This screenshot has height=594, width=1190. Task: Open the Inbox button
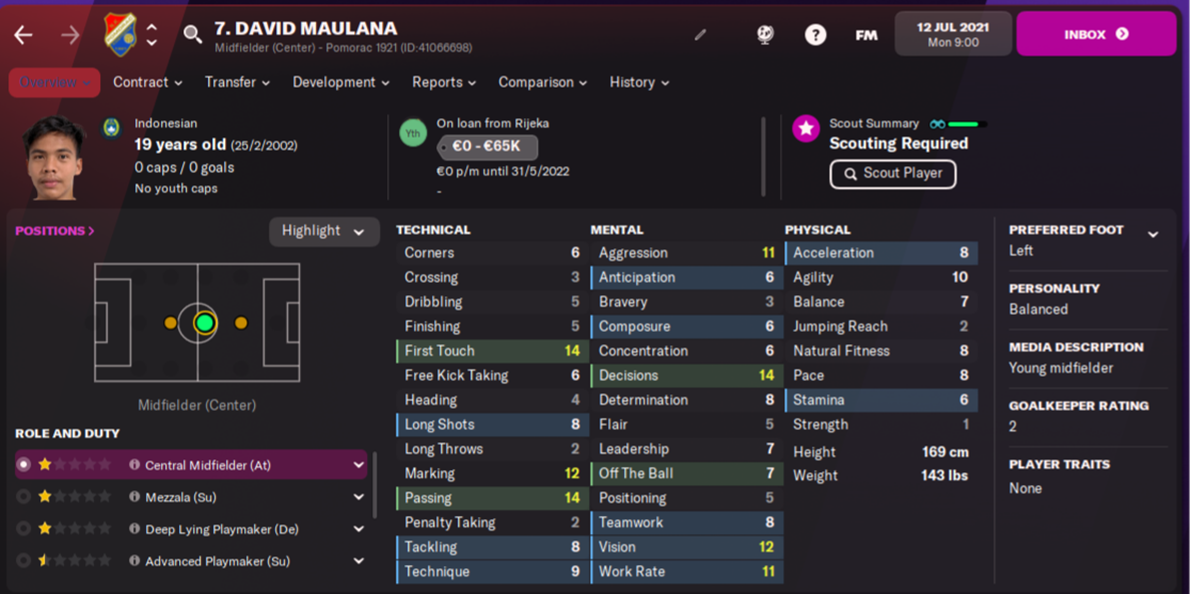[x=1096, y=34]
